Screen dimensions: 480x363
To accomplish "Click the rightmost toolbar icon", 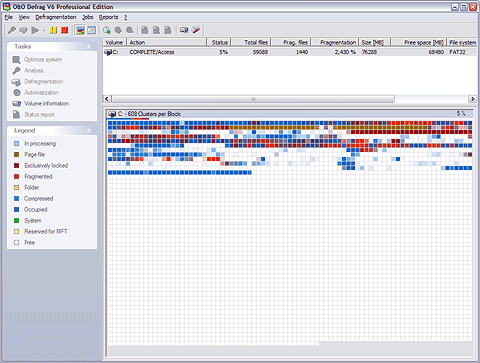I will pos(196,30).
